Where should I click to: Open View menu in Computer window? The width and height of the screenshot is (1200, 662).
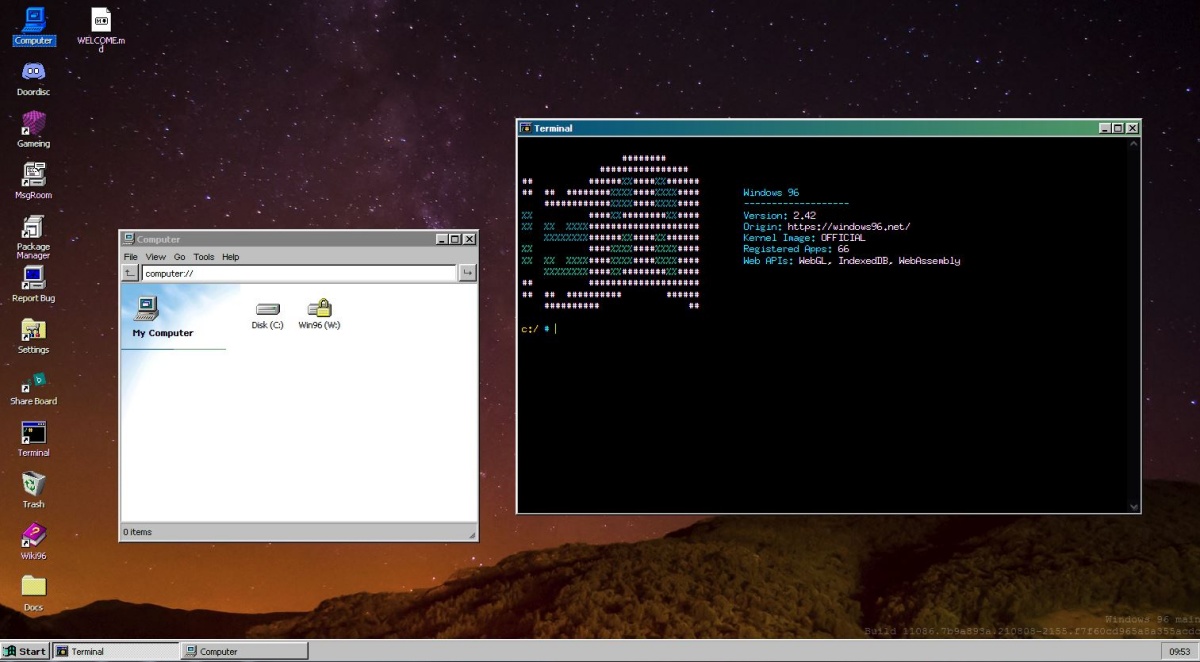[155, 257]
